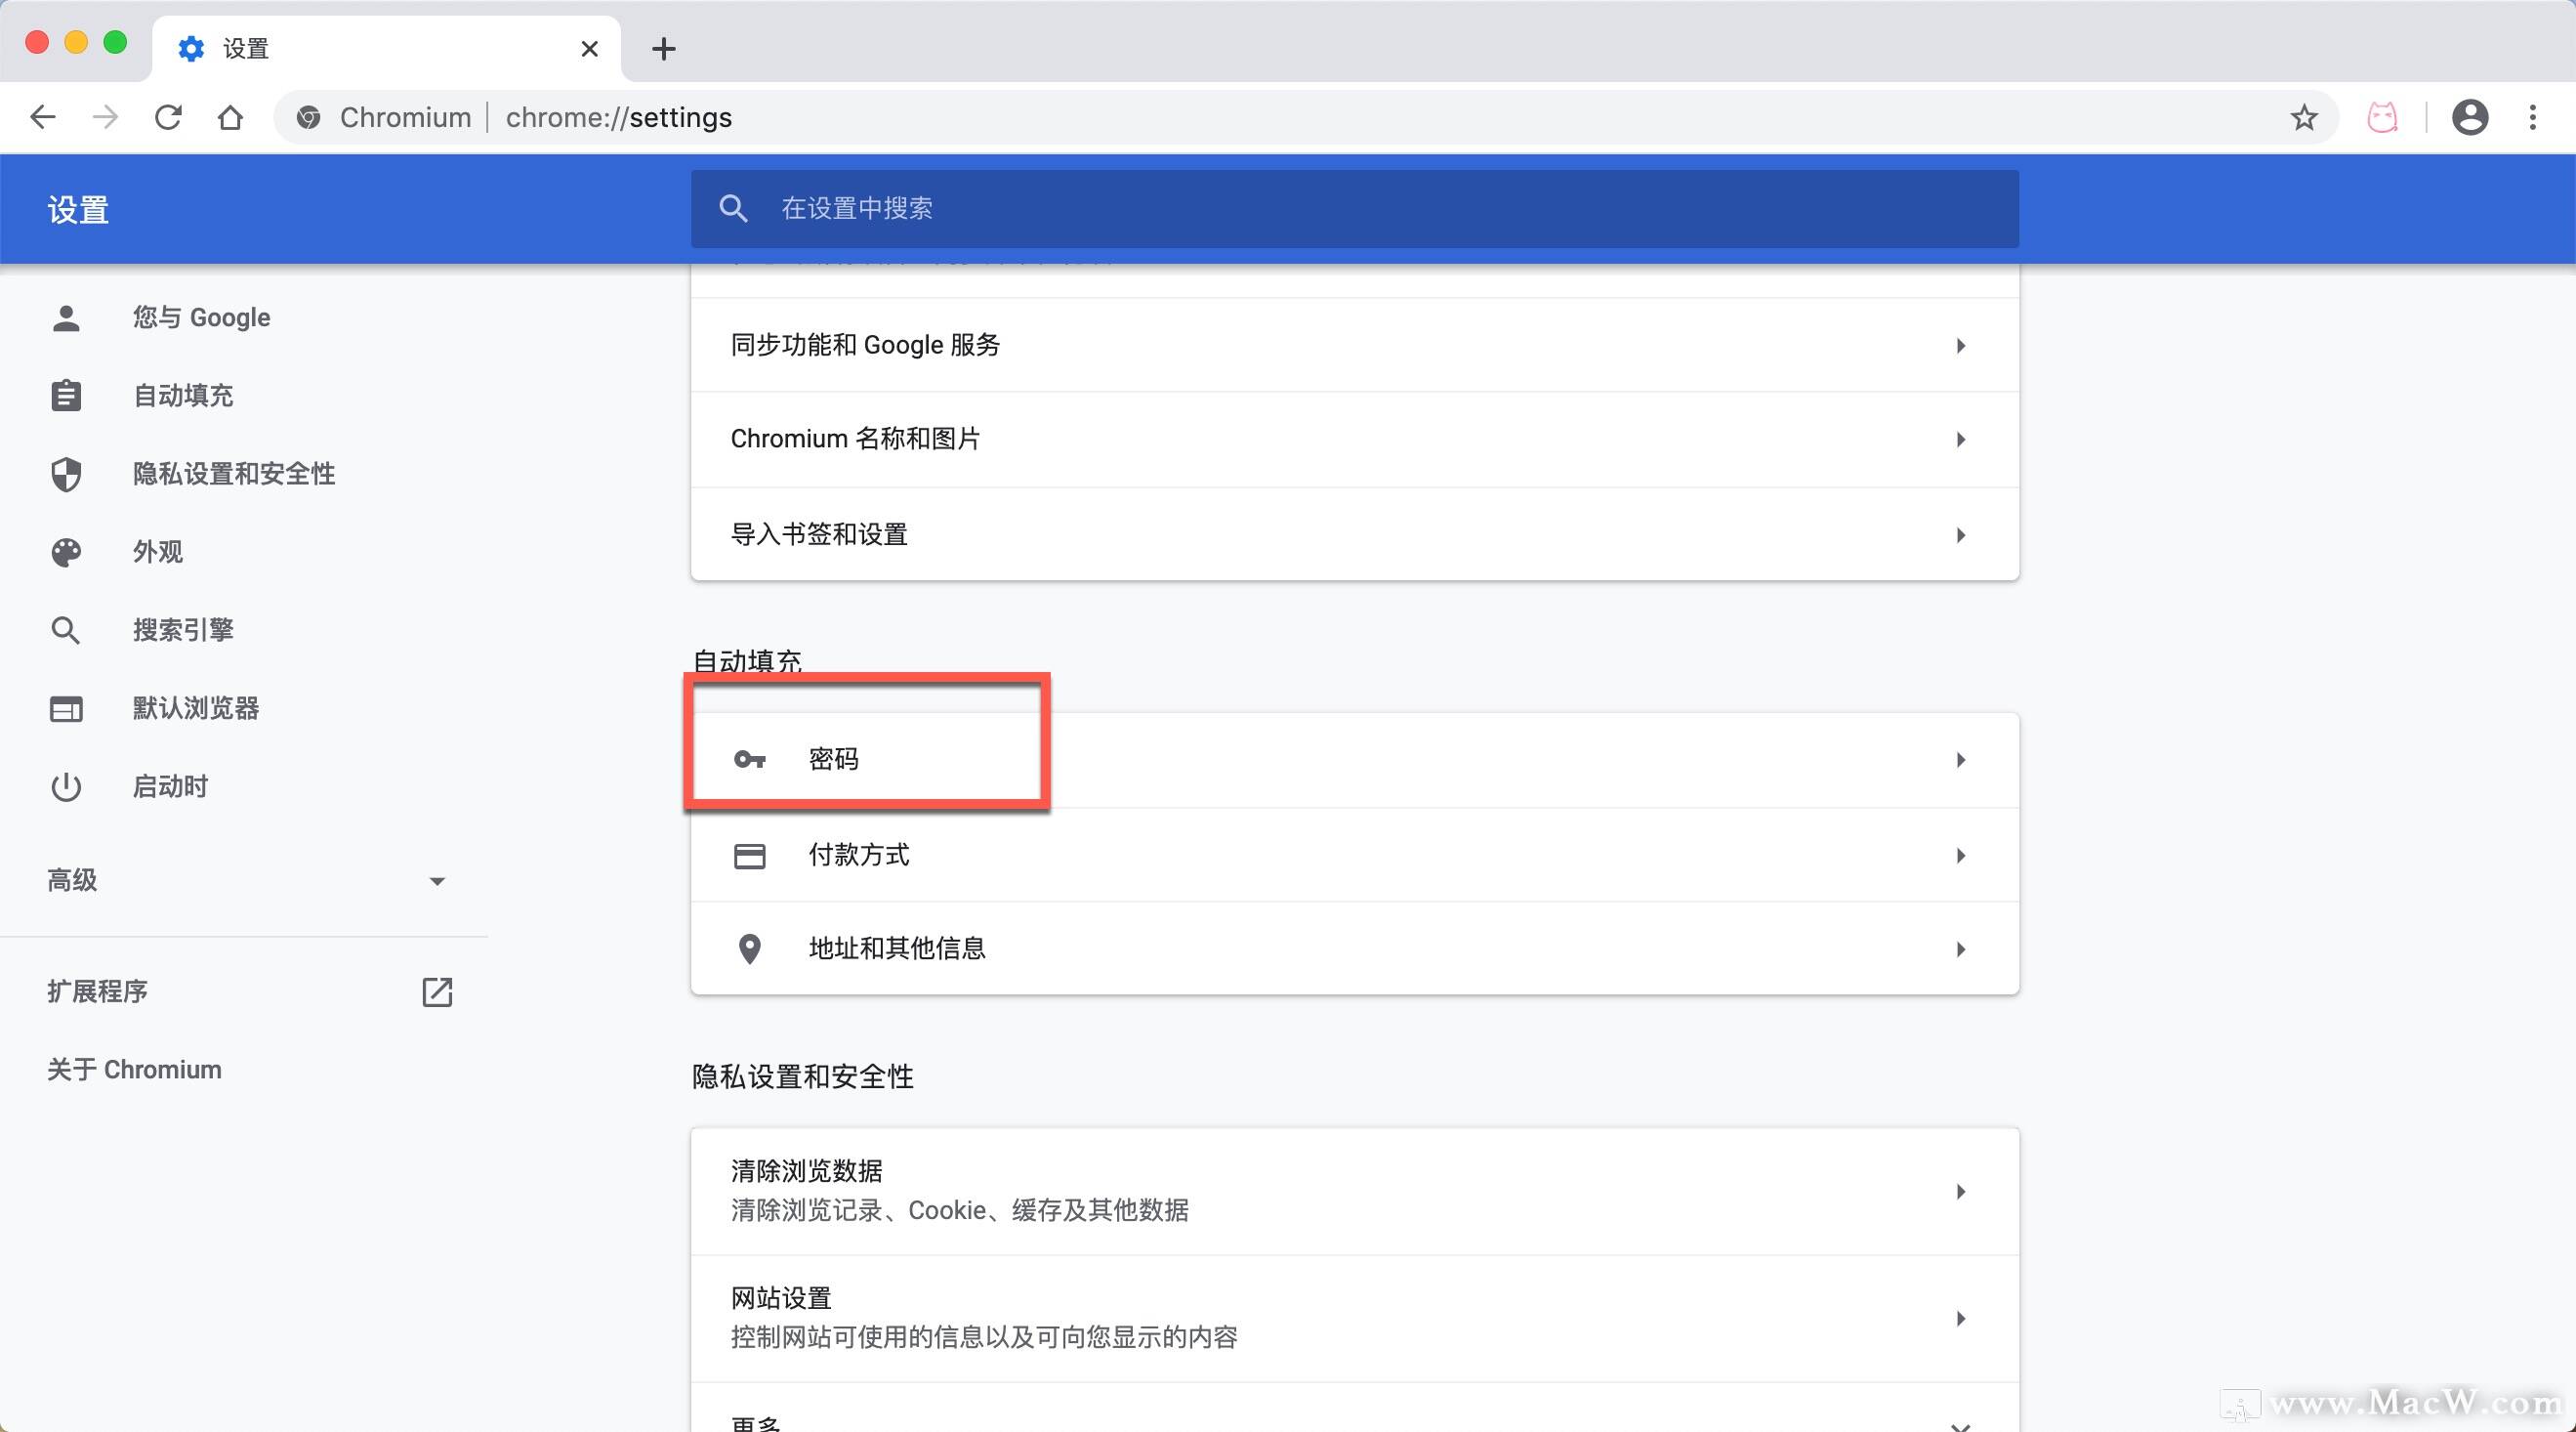The image size is (2576, 1432).
Task: Open 导入书签和设置 row
Action: (x=1354, y=534)
